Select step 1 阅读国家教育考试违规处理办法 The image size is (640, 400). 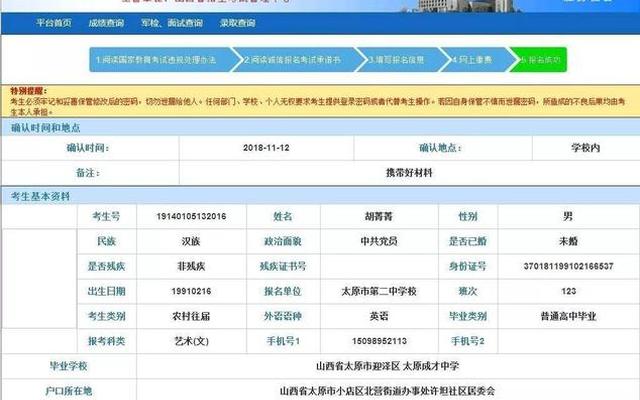point(161,60)
